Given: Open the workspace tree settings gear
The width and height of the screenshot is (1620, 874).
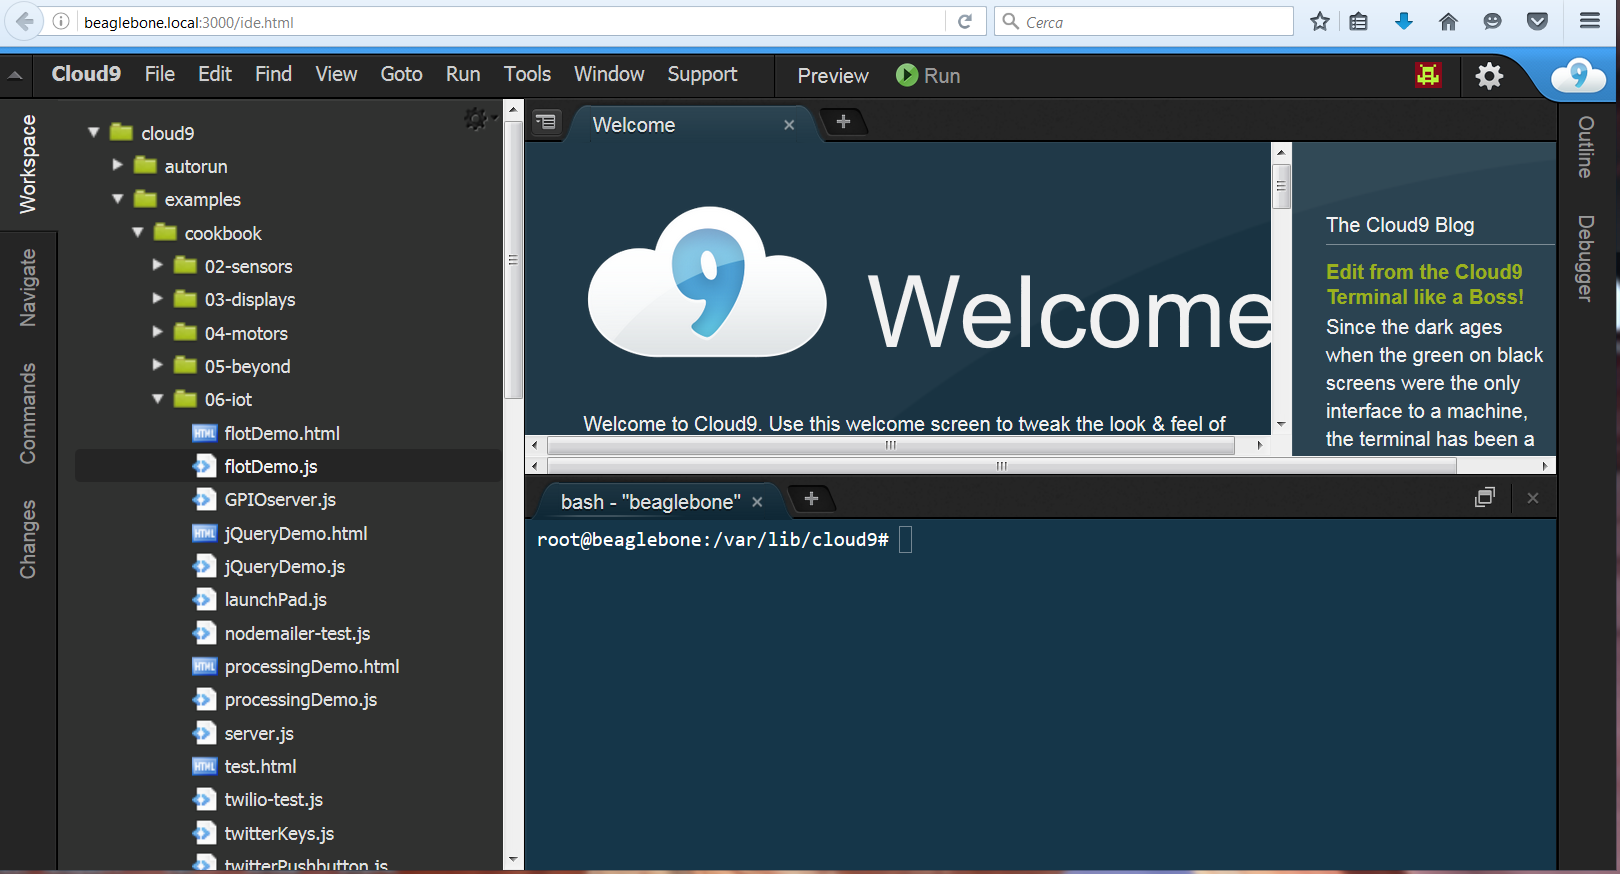Looking at the screenshot, I should 476,119.
